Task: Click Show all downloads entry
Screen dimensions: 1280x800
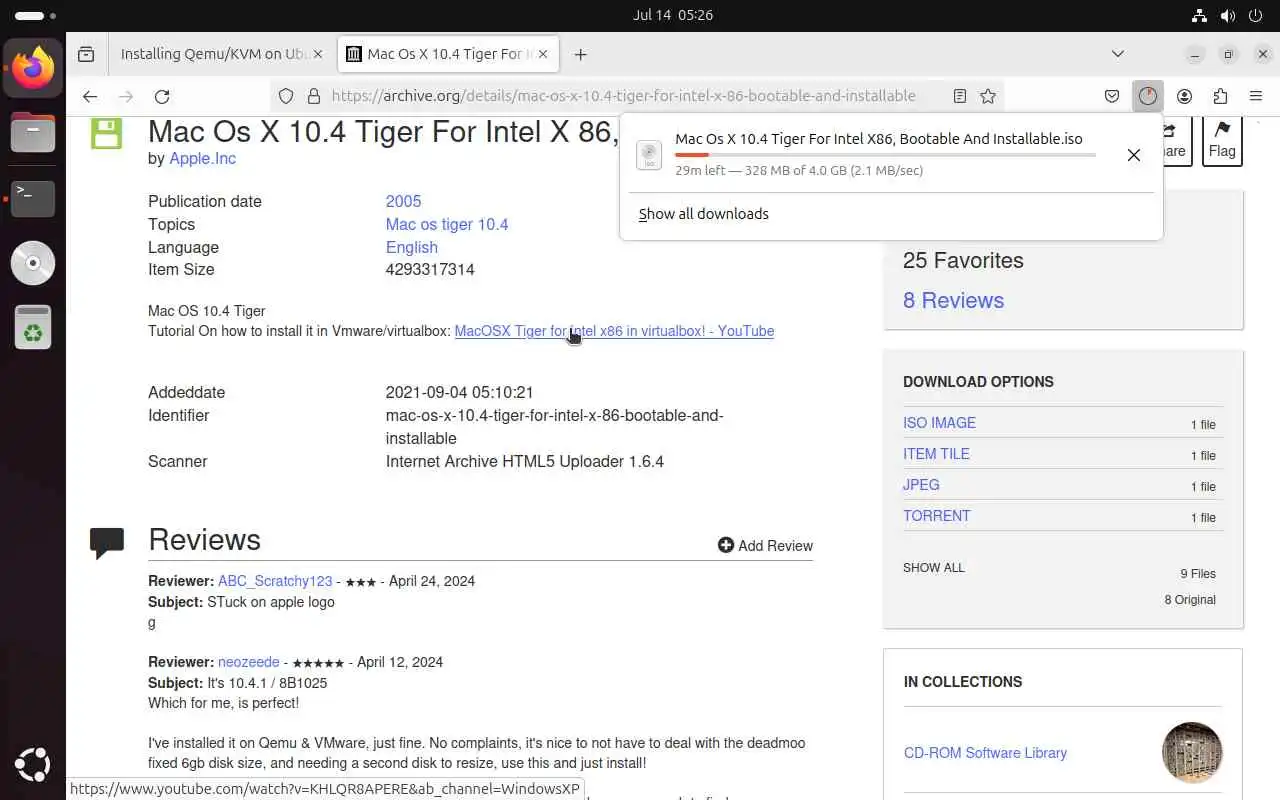Action: click(704, 214)
